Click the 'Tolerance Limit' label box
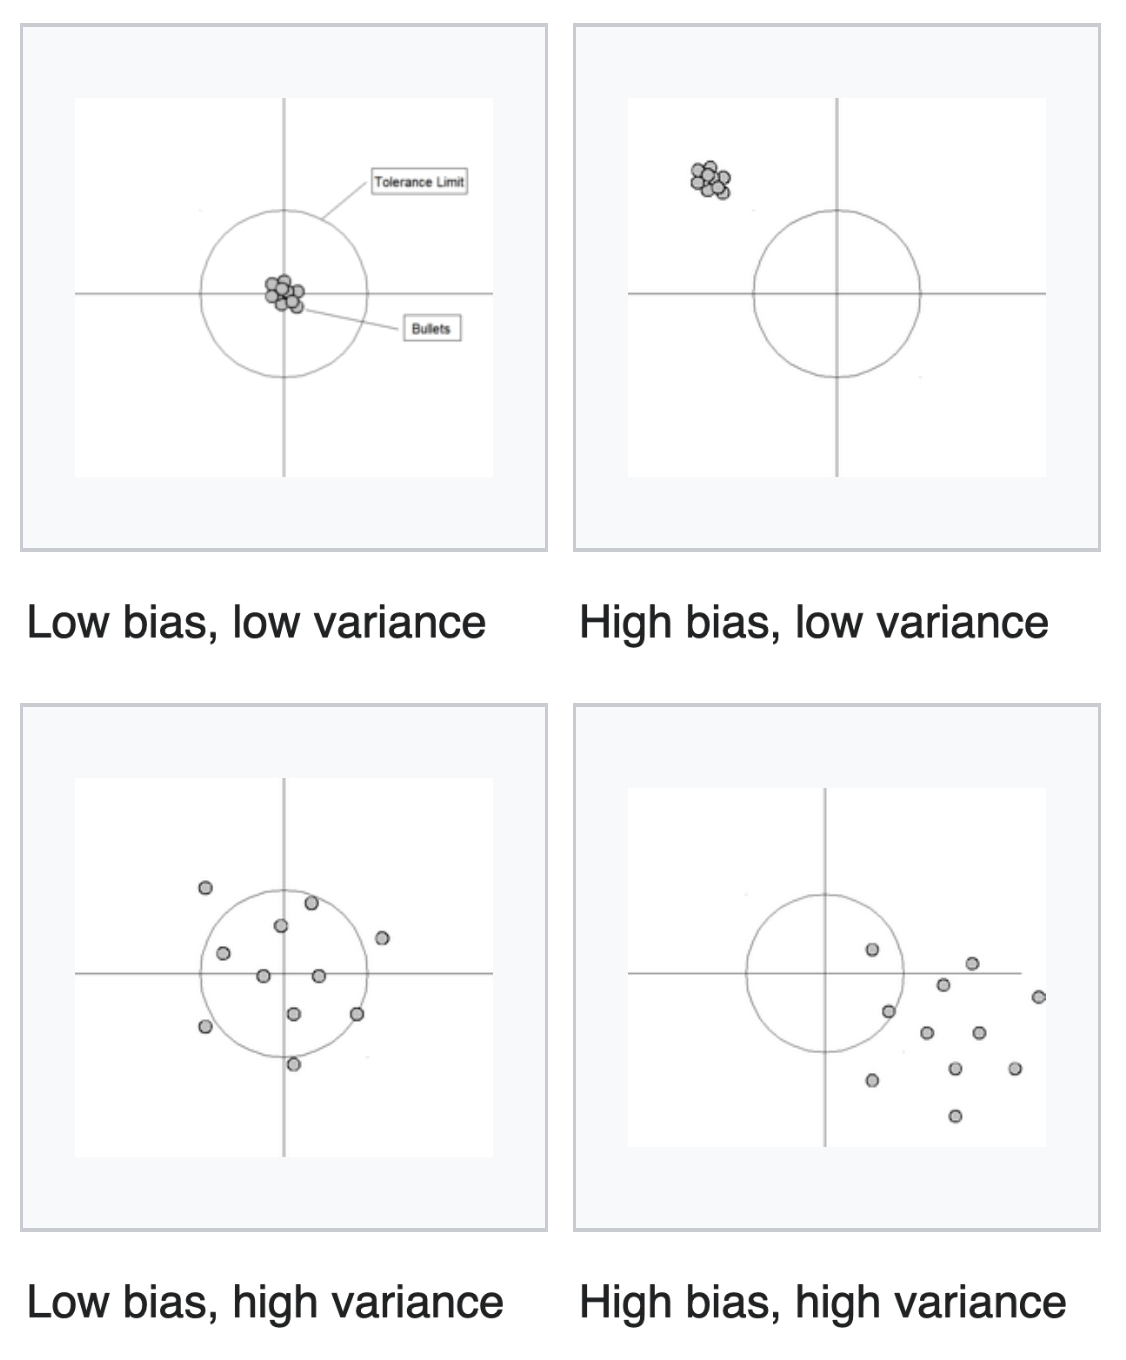 coord(419,182)
